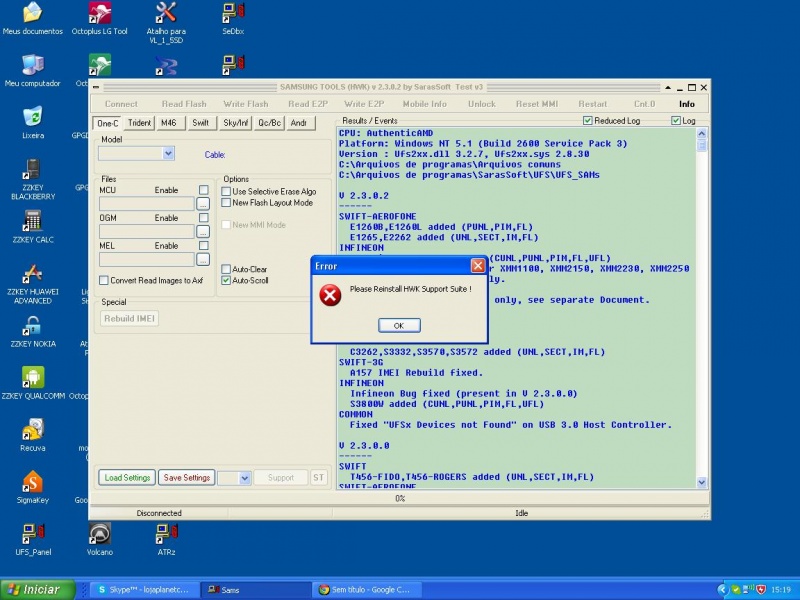Image resolution: width=800 pixels, height=600 pixels.
Task: Turn on the Auto-Clear option
Action: click(x=226, y=269)
